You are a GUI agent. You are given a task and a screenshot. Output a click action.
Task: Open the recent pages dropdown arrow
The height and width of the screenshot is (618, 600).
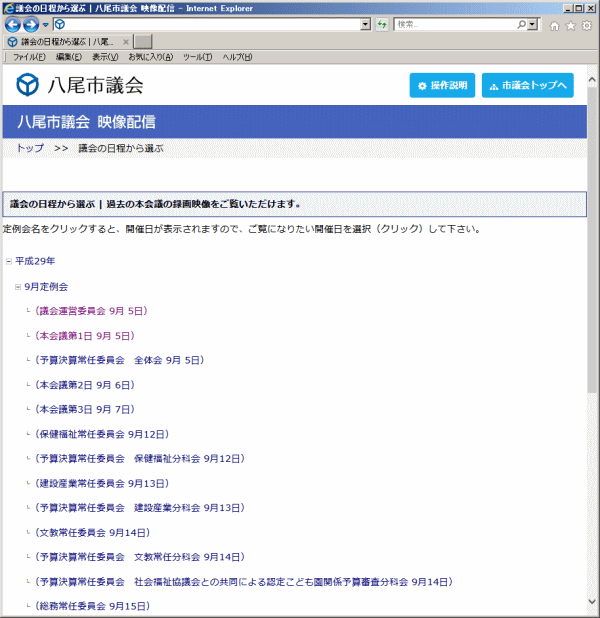45,25
